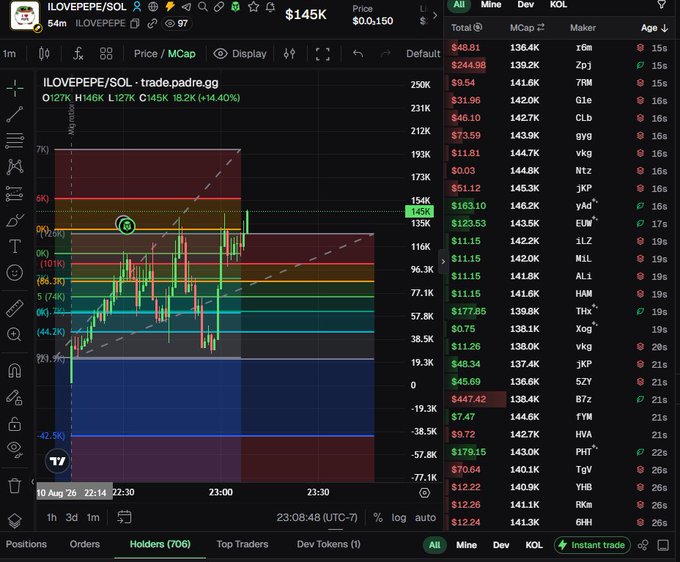680x562 pixels.
Task: Toggle stay in drawing mode
Action: click(14, 397)
